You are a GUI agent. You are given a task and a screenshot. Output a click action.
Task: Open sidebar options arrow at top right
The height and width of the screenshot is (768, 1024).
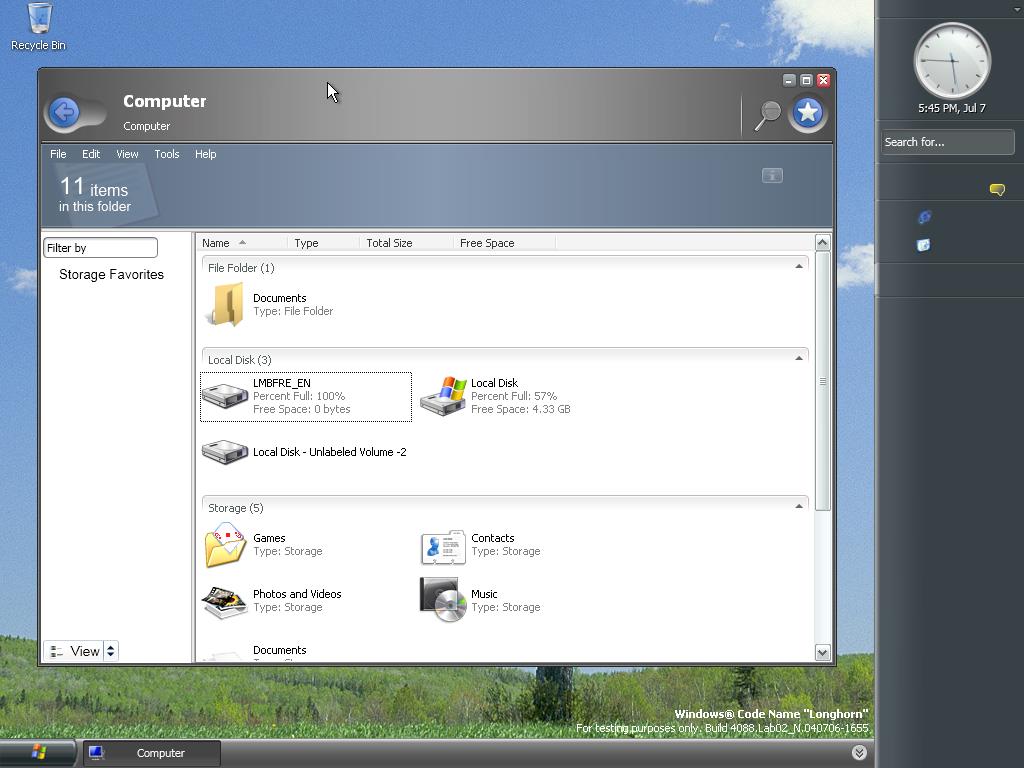tap(1017, 8)
